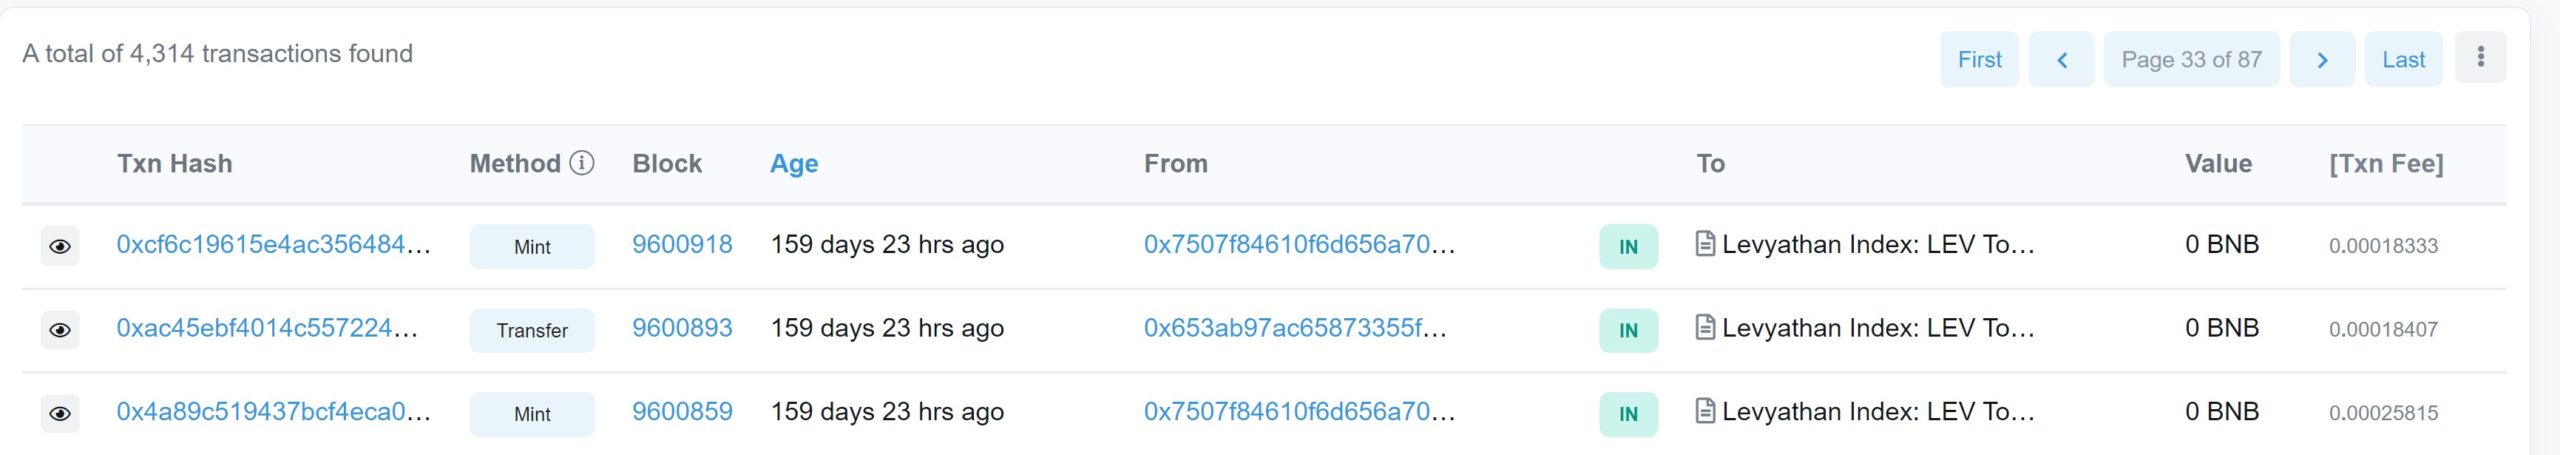Click contract document icon in third row
Screen dimensions: 2560x455
click(x=1706, y=411)
